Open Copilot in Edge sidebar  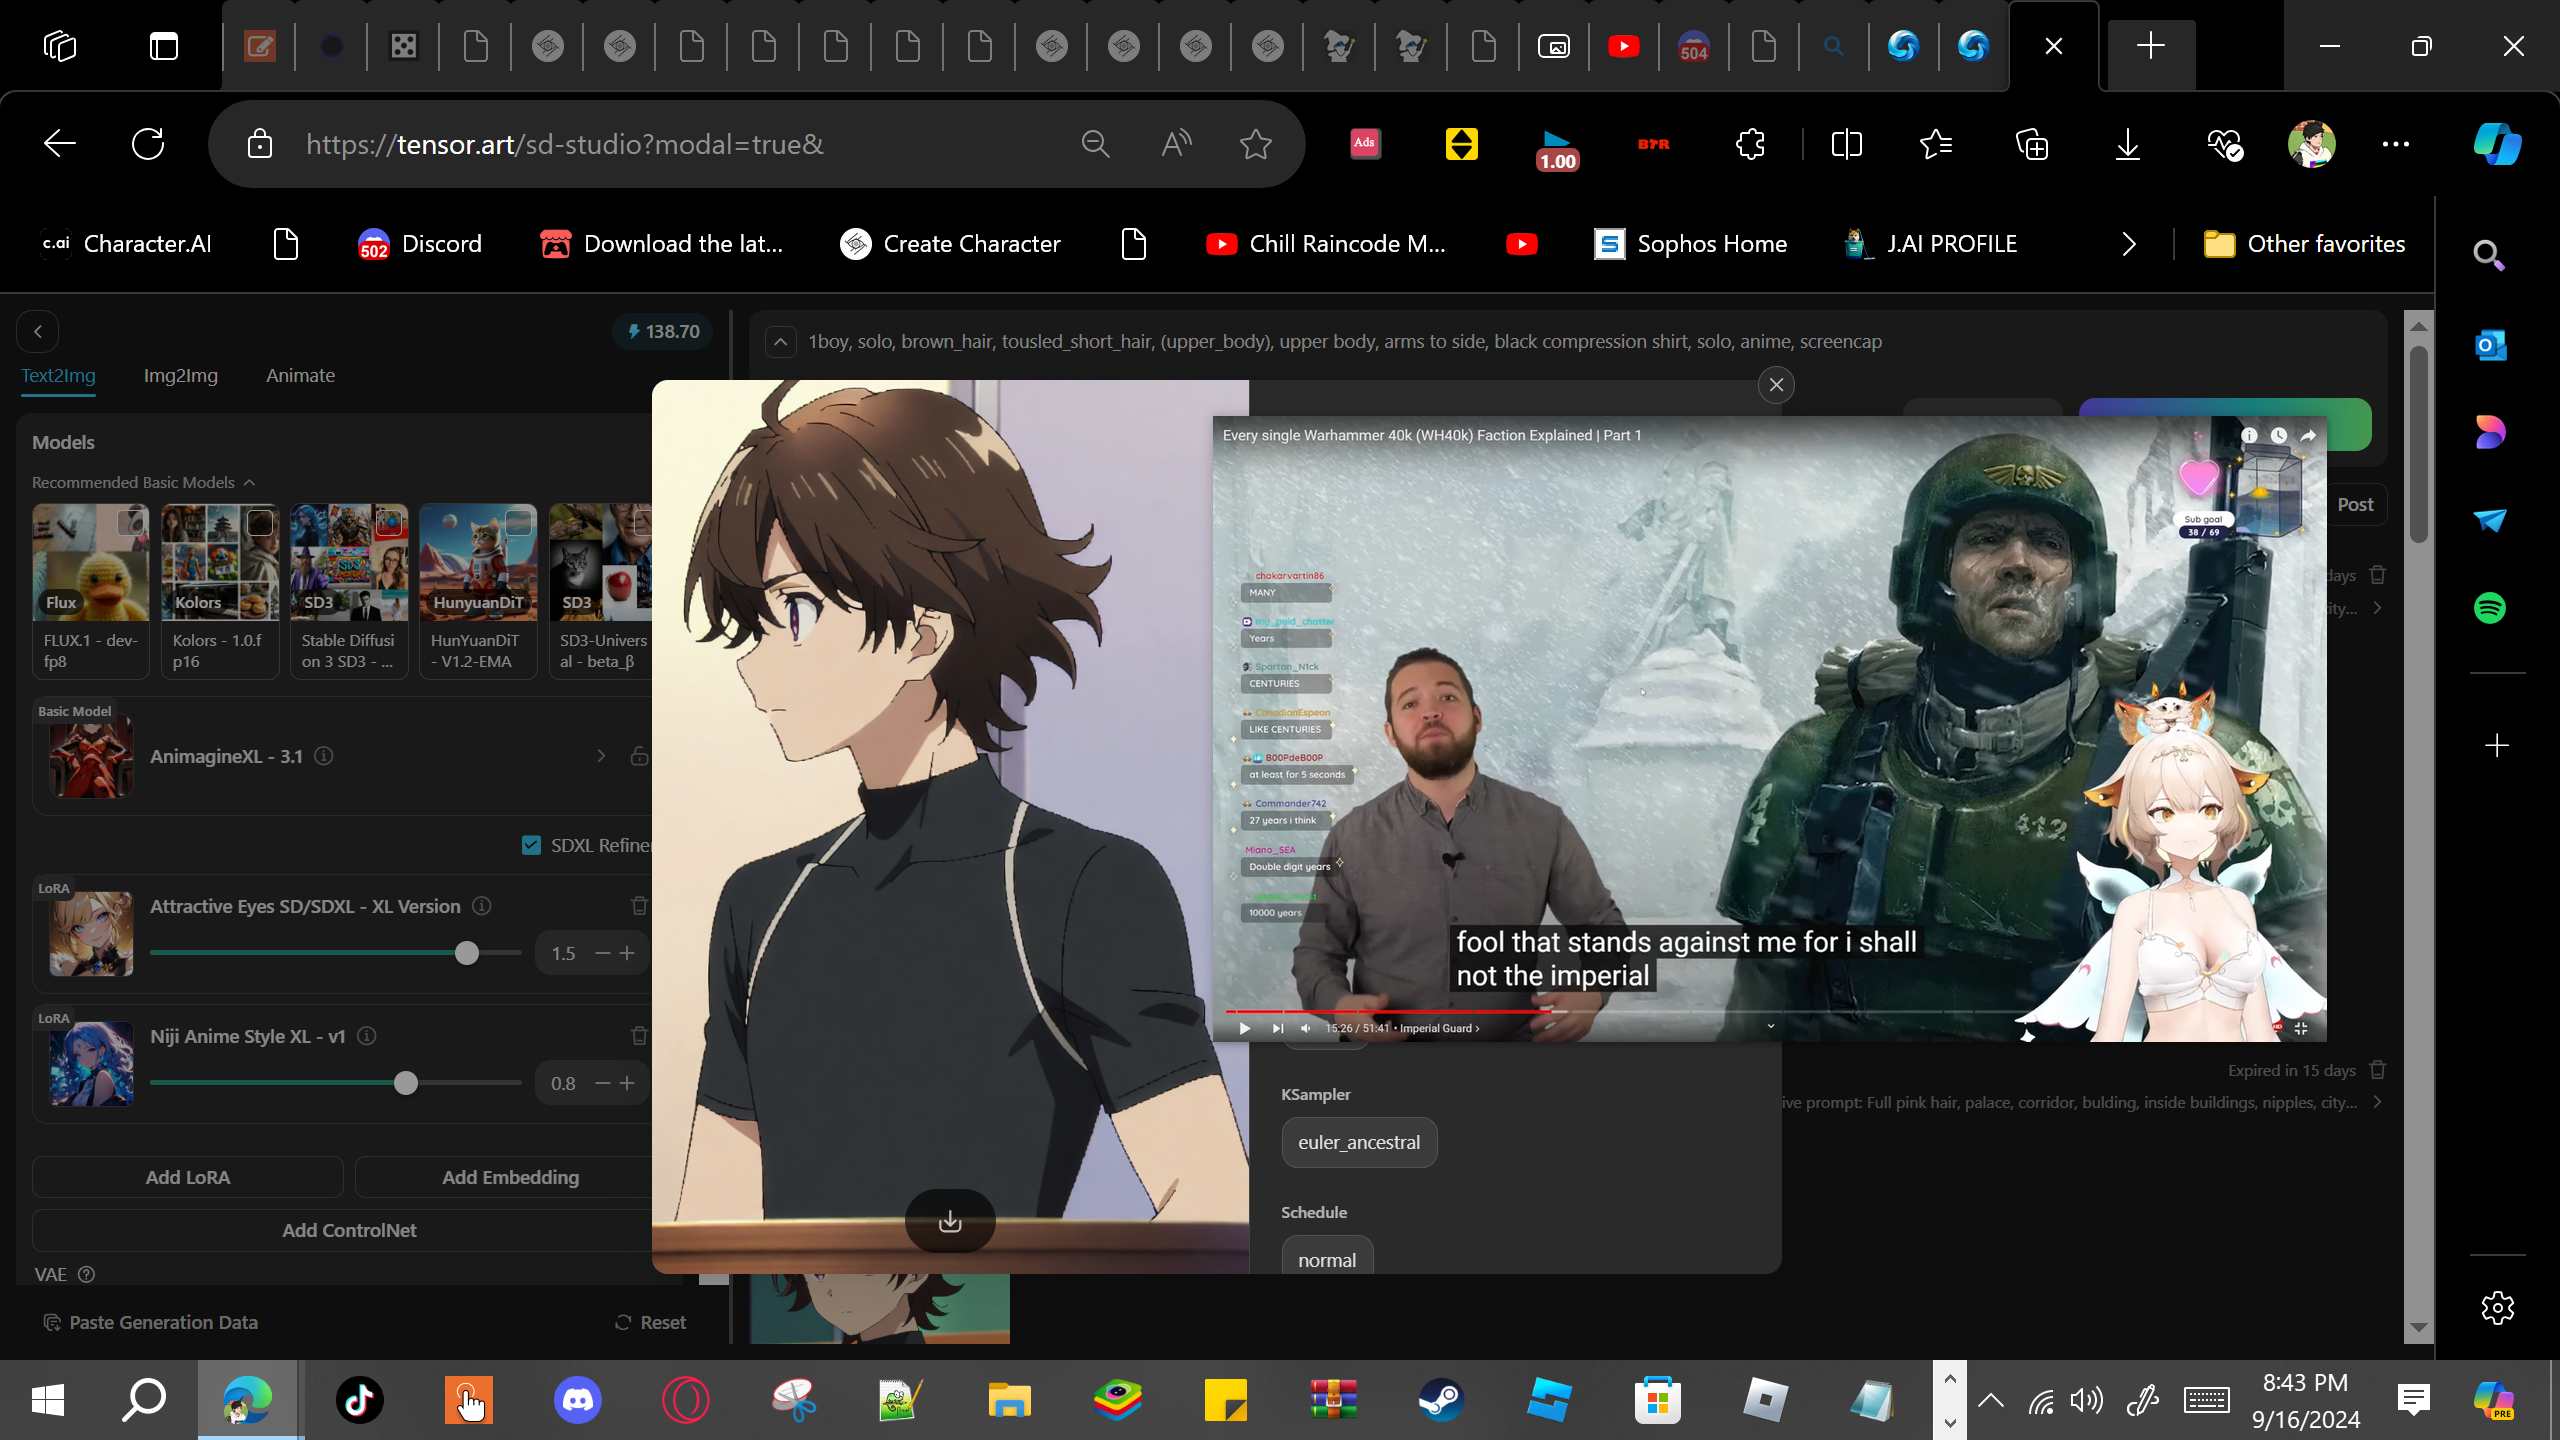[2497, 144]
